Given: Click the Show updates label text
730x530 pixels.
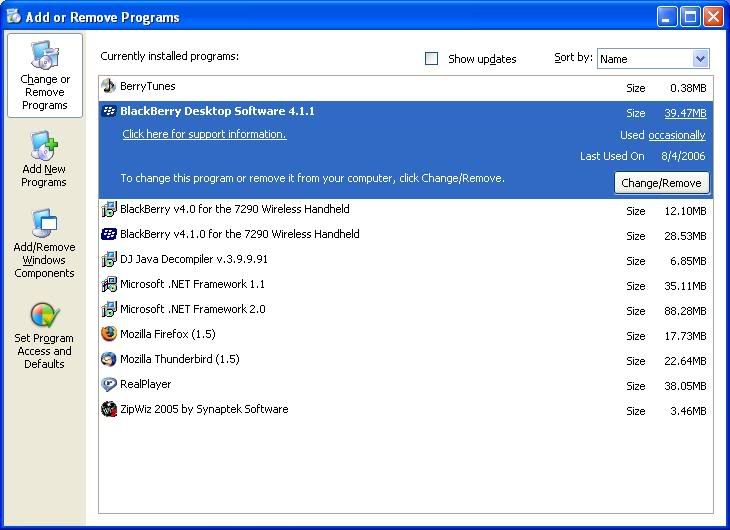Looking at the screenshot, I should [482, 59].
